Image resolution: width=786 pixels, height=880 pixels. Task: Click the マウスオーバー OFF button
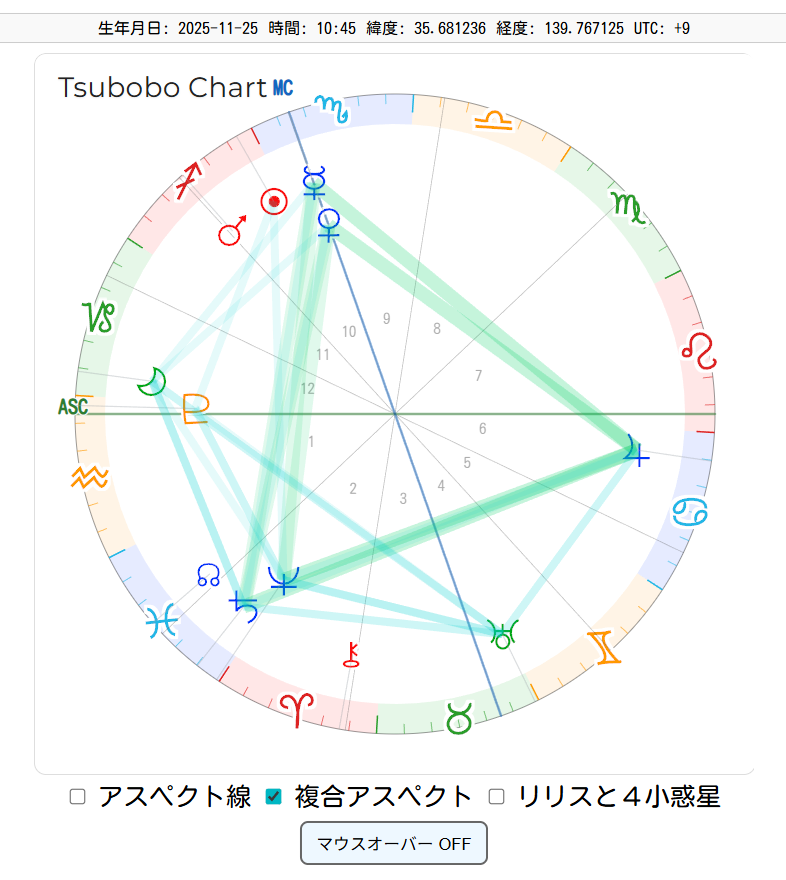point(393,843)
